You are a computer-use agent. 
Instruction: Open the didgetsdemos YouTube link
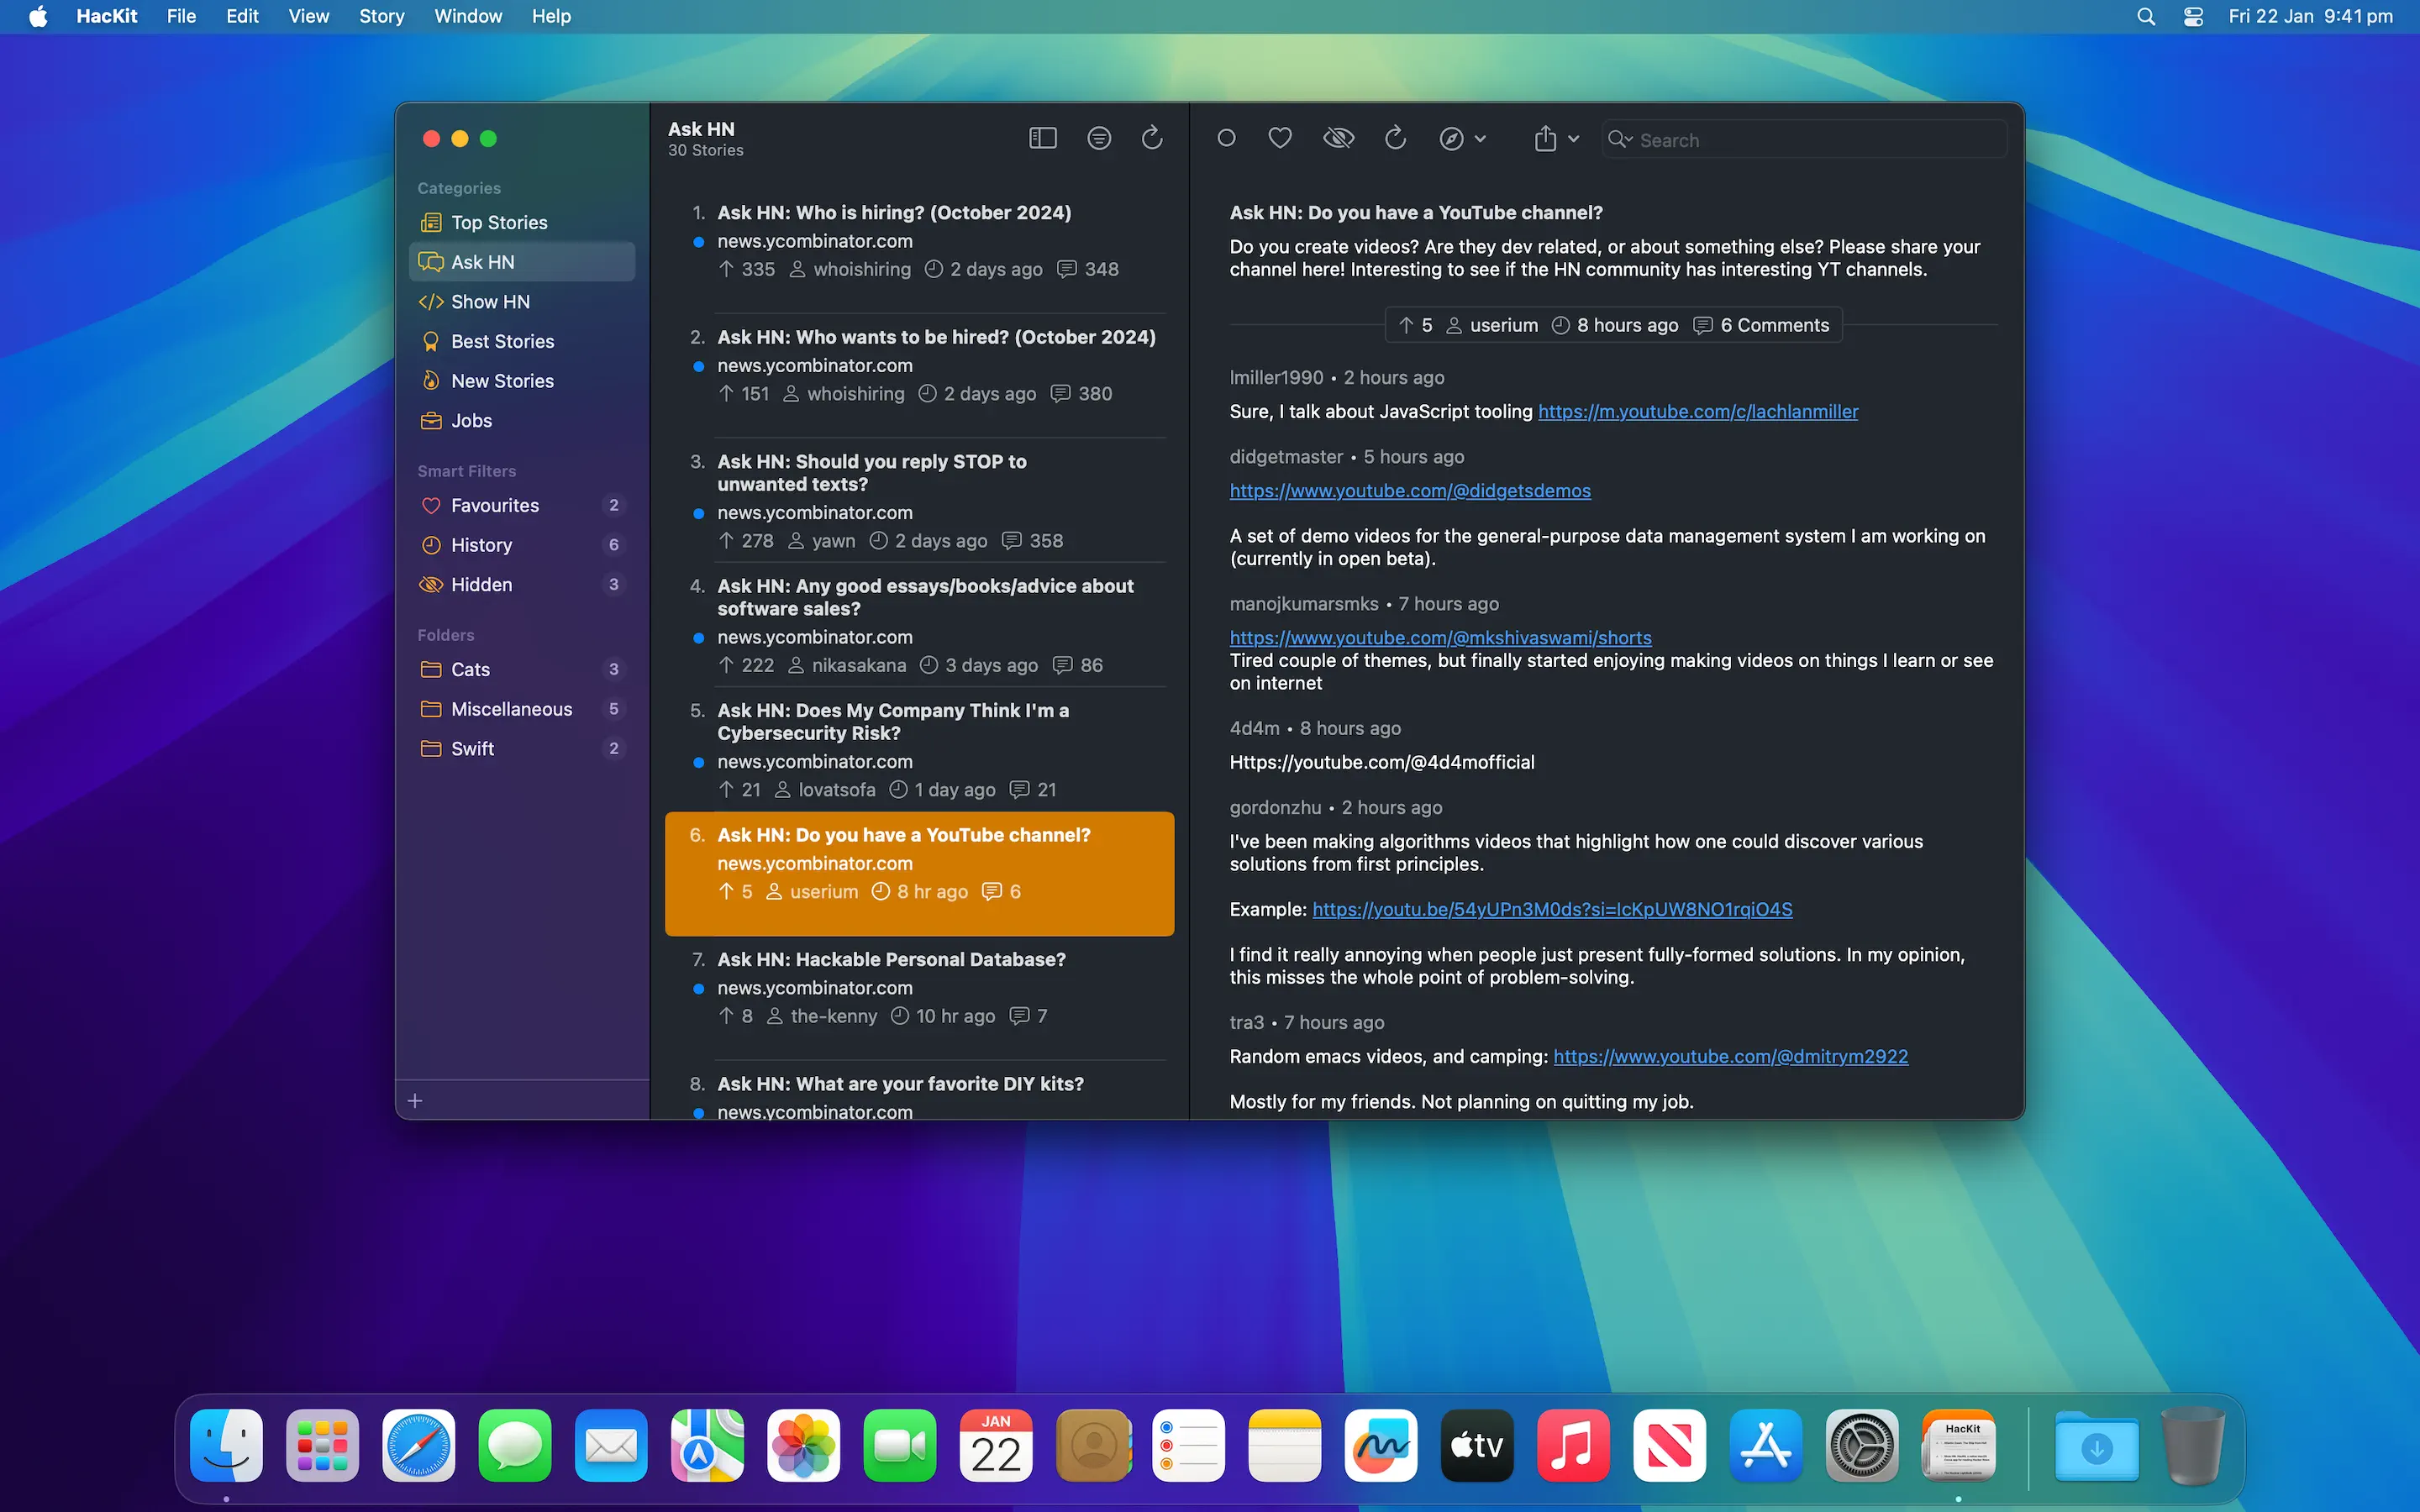(1409, 490)
